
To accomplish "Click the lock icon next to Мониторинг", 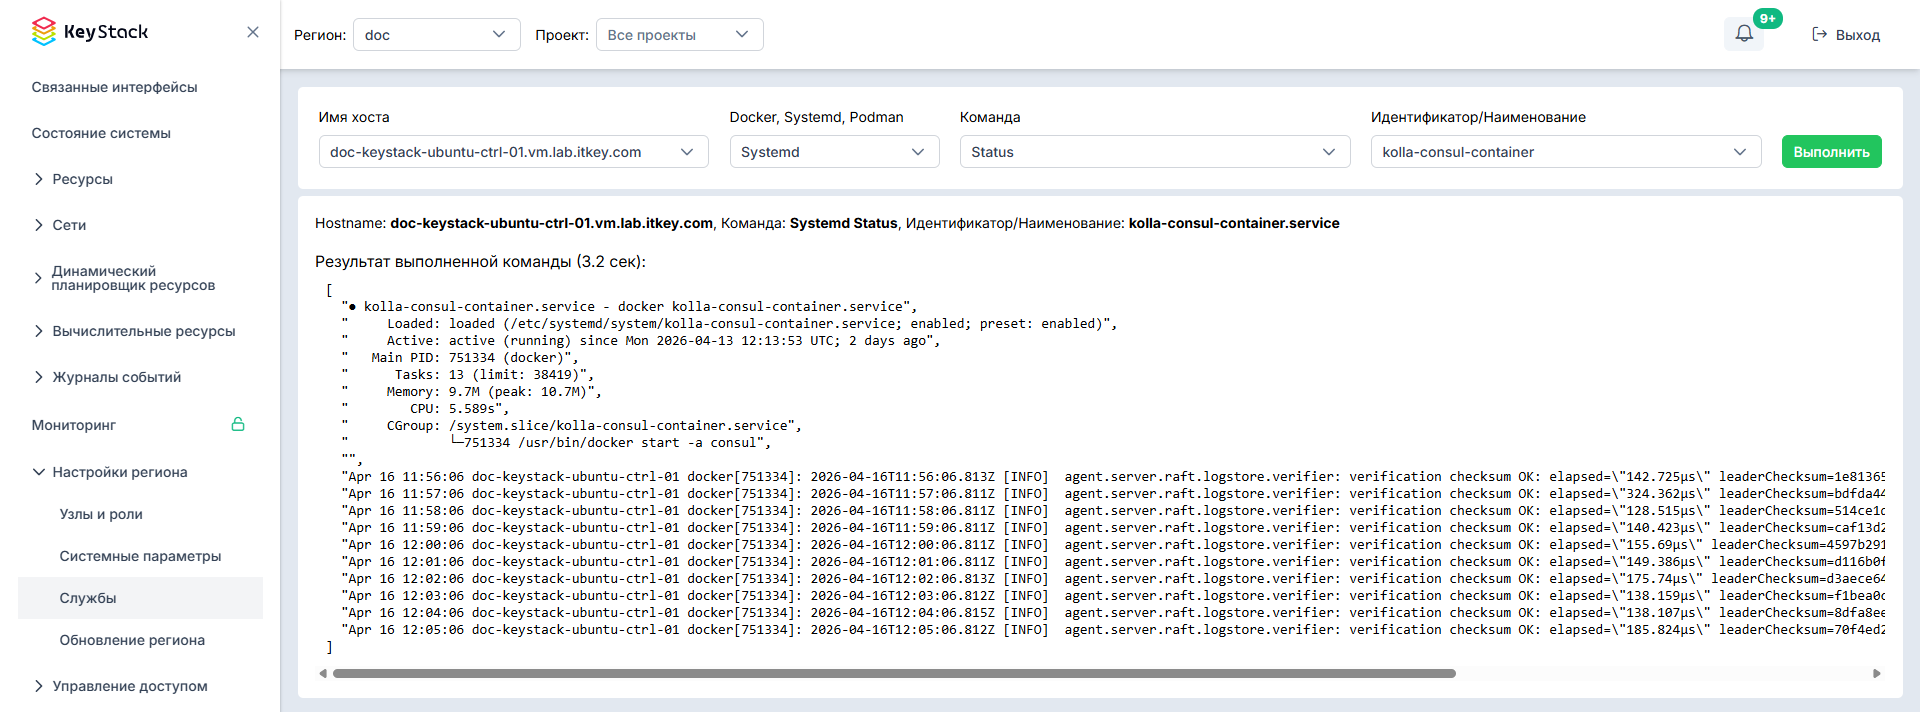I will click(x=238, y=424).
